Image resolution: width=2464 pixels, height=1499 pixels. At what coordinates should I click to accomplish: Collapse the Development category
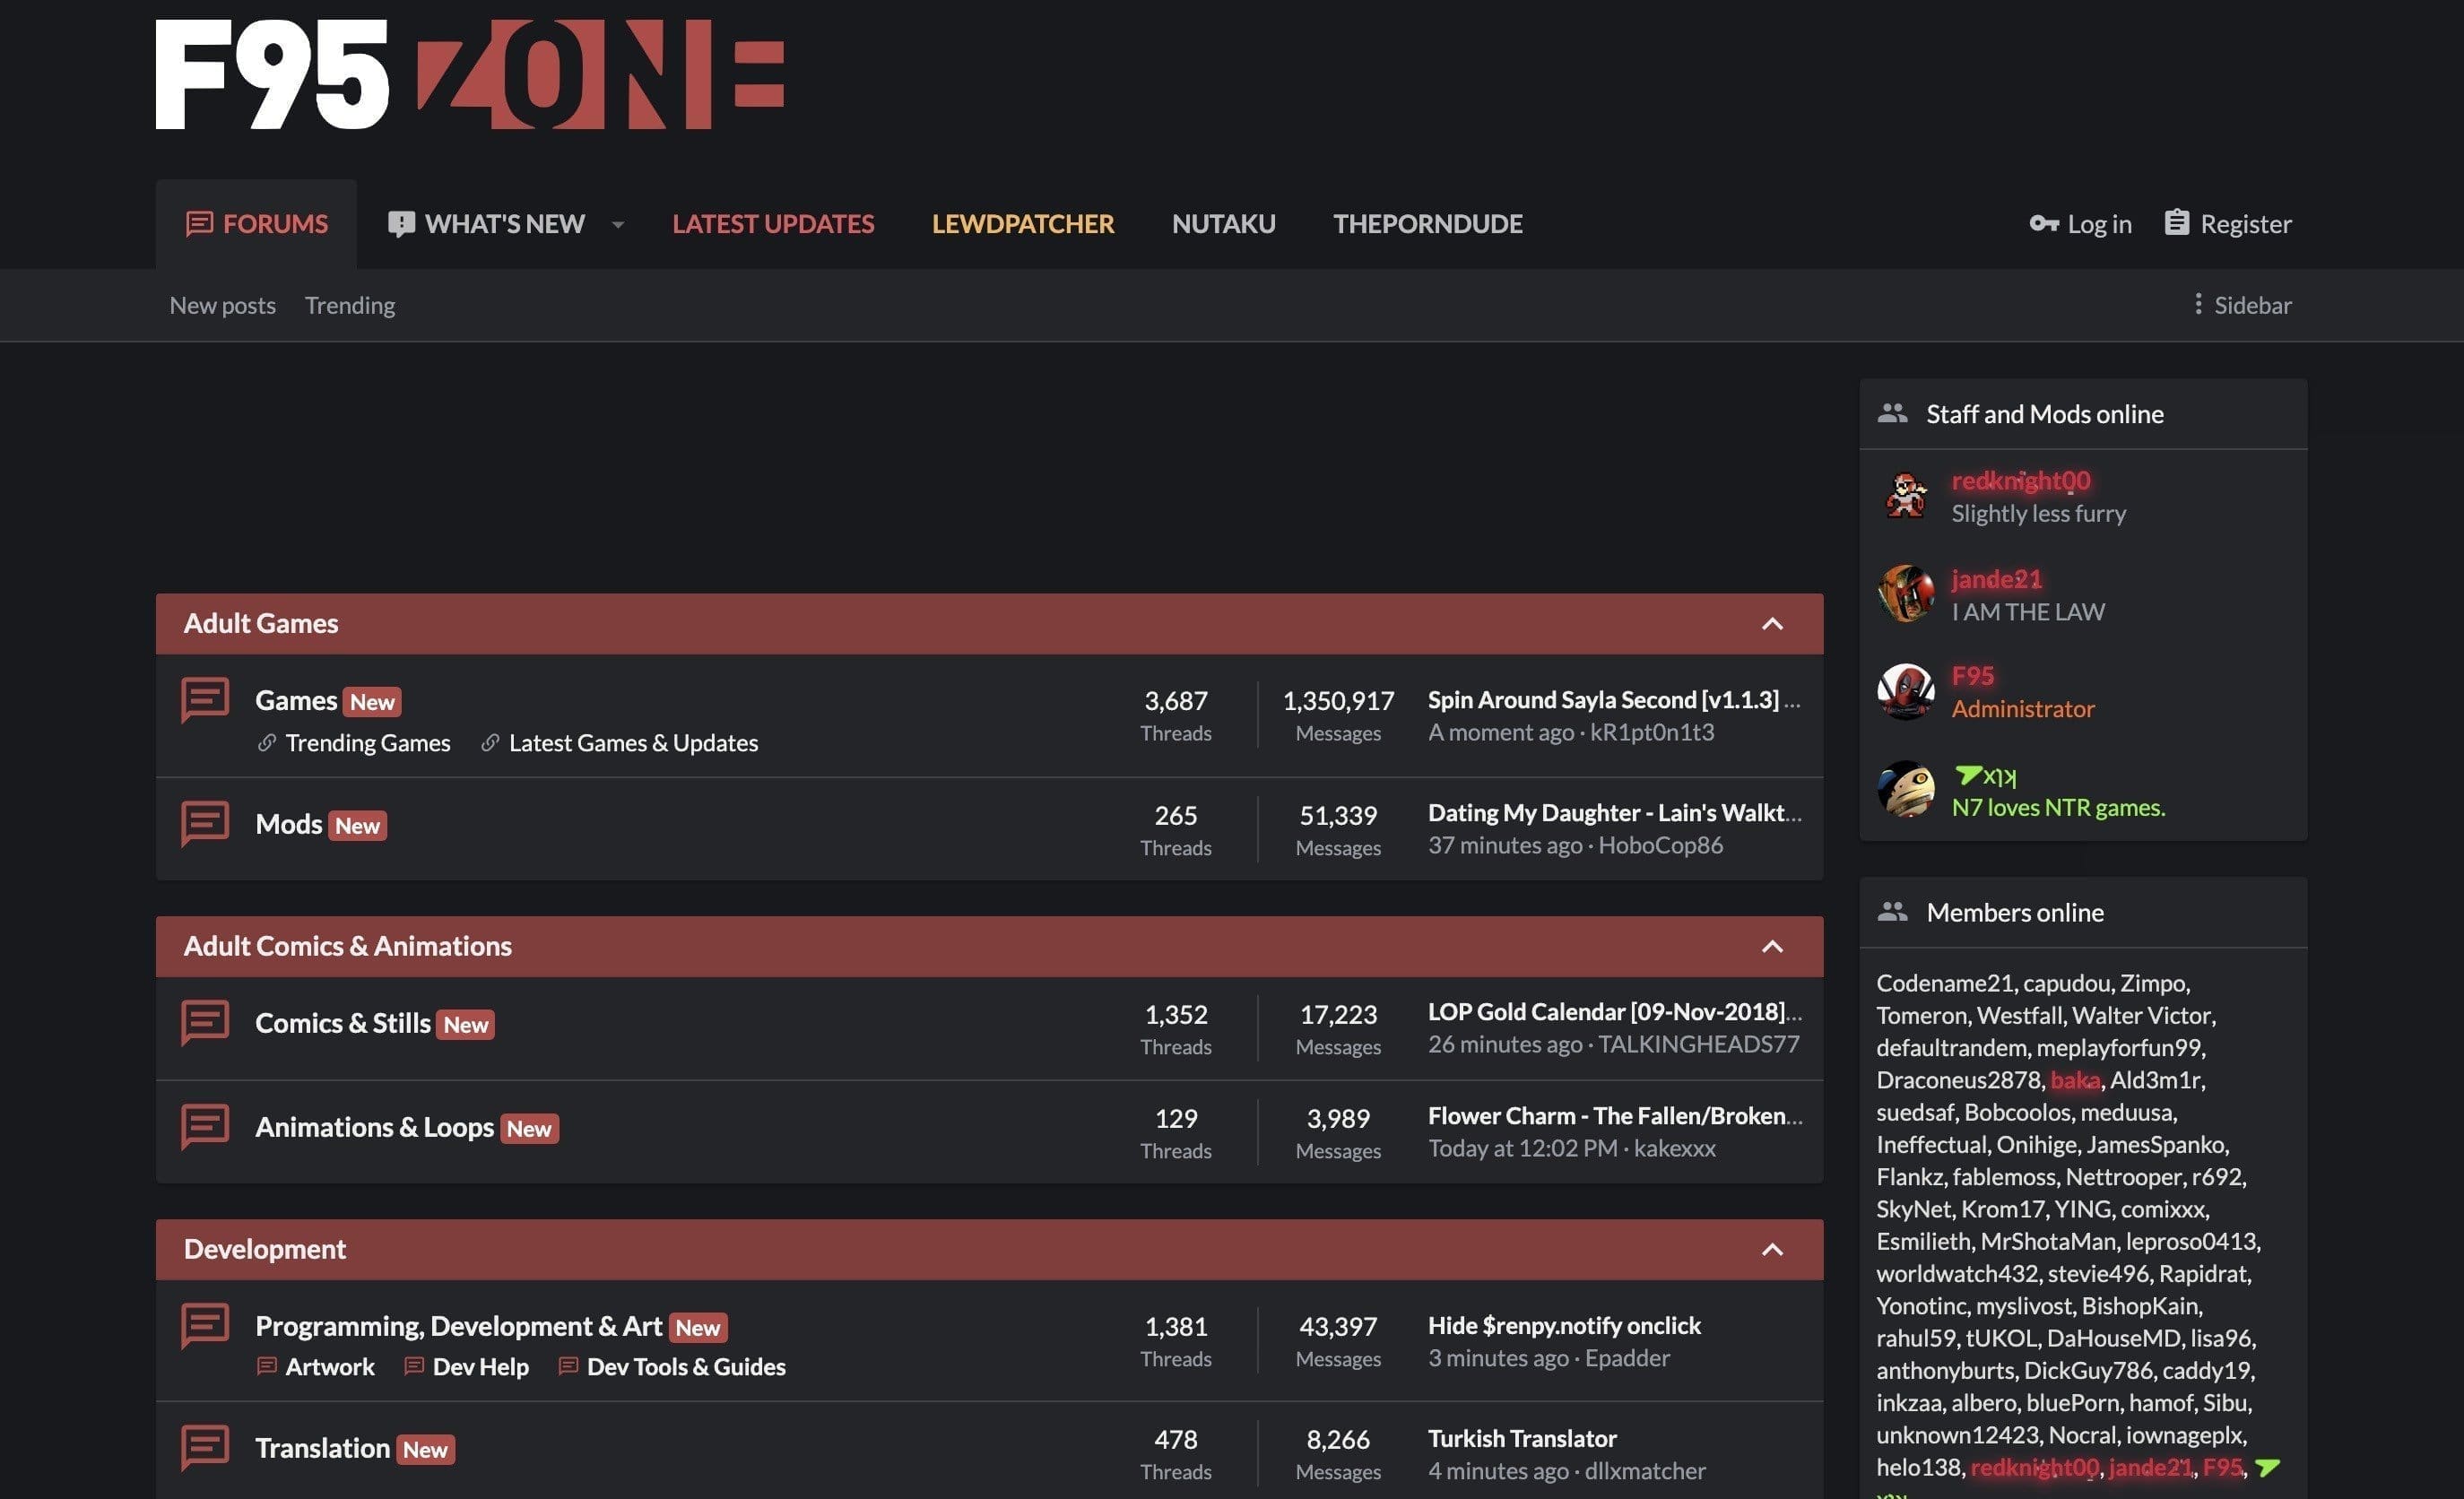[x=1772, y=1250]
